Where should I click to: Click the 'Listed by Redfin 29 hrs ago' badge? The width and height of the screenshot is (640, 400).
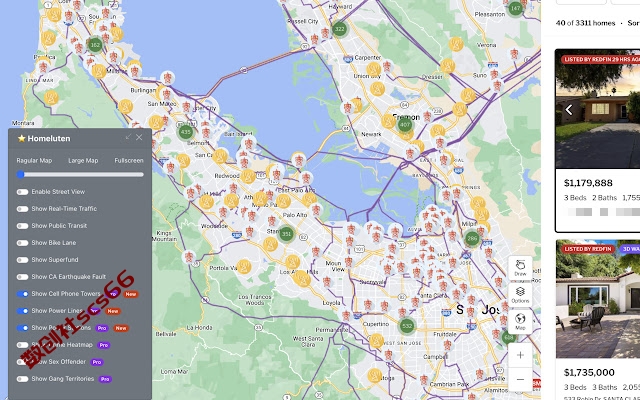(600, 60)
